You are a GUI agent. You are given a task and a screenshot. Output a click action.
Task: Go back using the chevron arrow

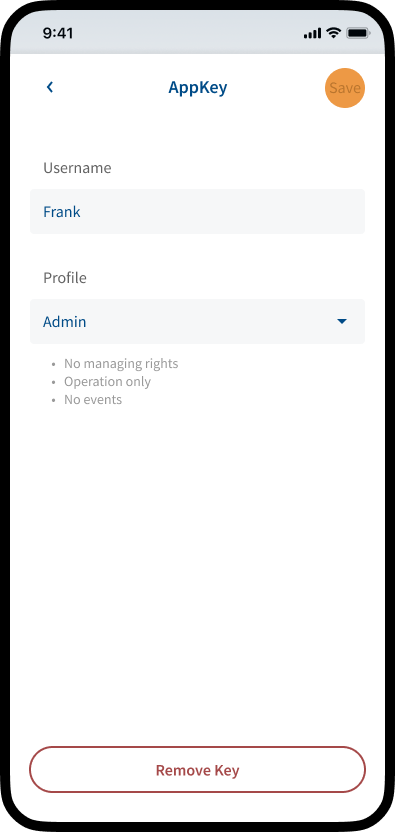pyautogui.click(x=50, y=88)
